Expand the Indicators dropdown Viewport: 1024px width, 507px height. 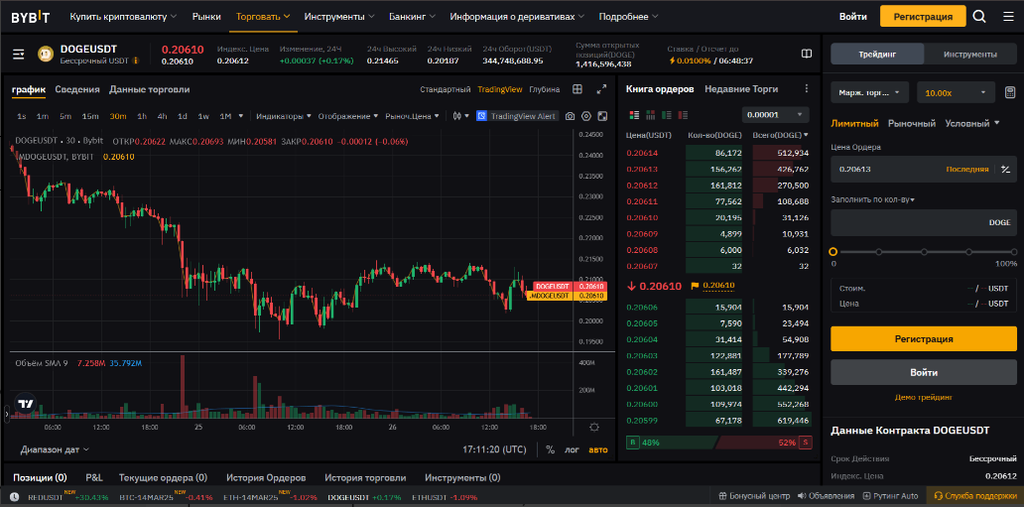283,116
